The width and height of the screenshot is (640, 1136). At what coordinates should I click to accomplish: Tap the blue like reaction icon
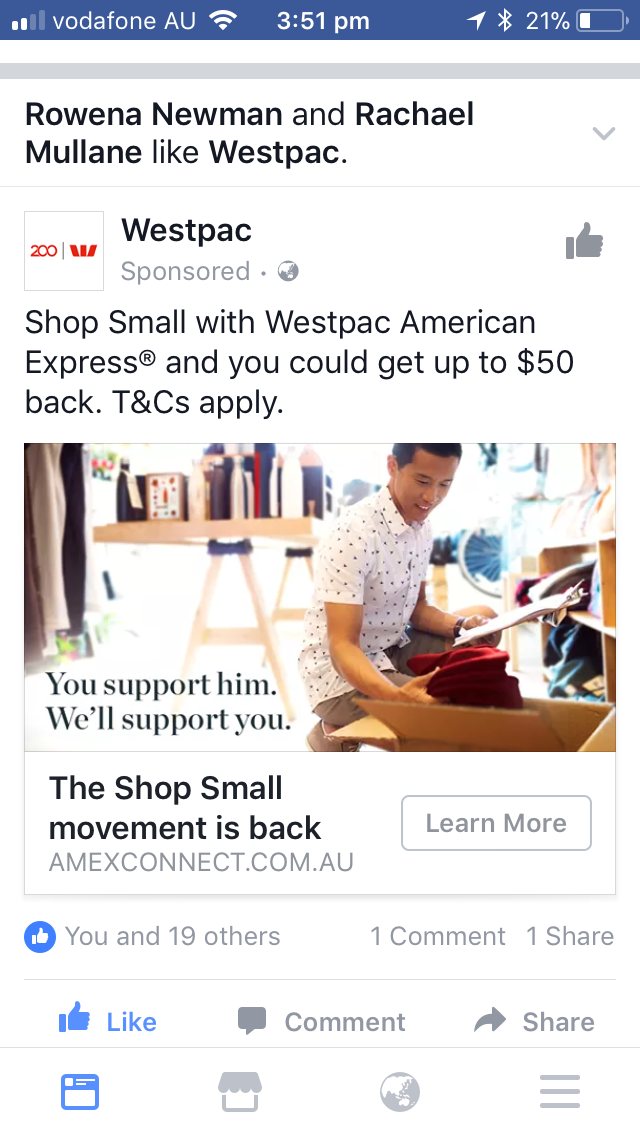(40, 936)
